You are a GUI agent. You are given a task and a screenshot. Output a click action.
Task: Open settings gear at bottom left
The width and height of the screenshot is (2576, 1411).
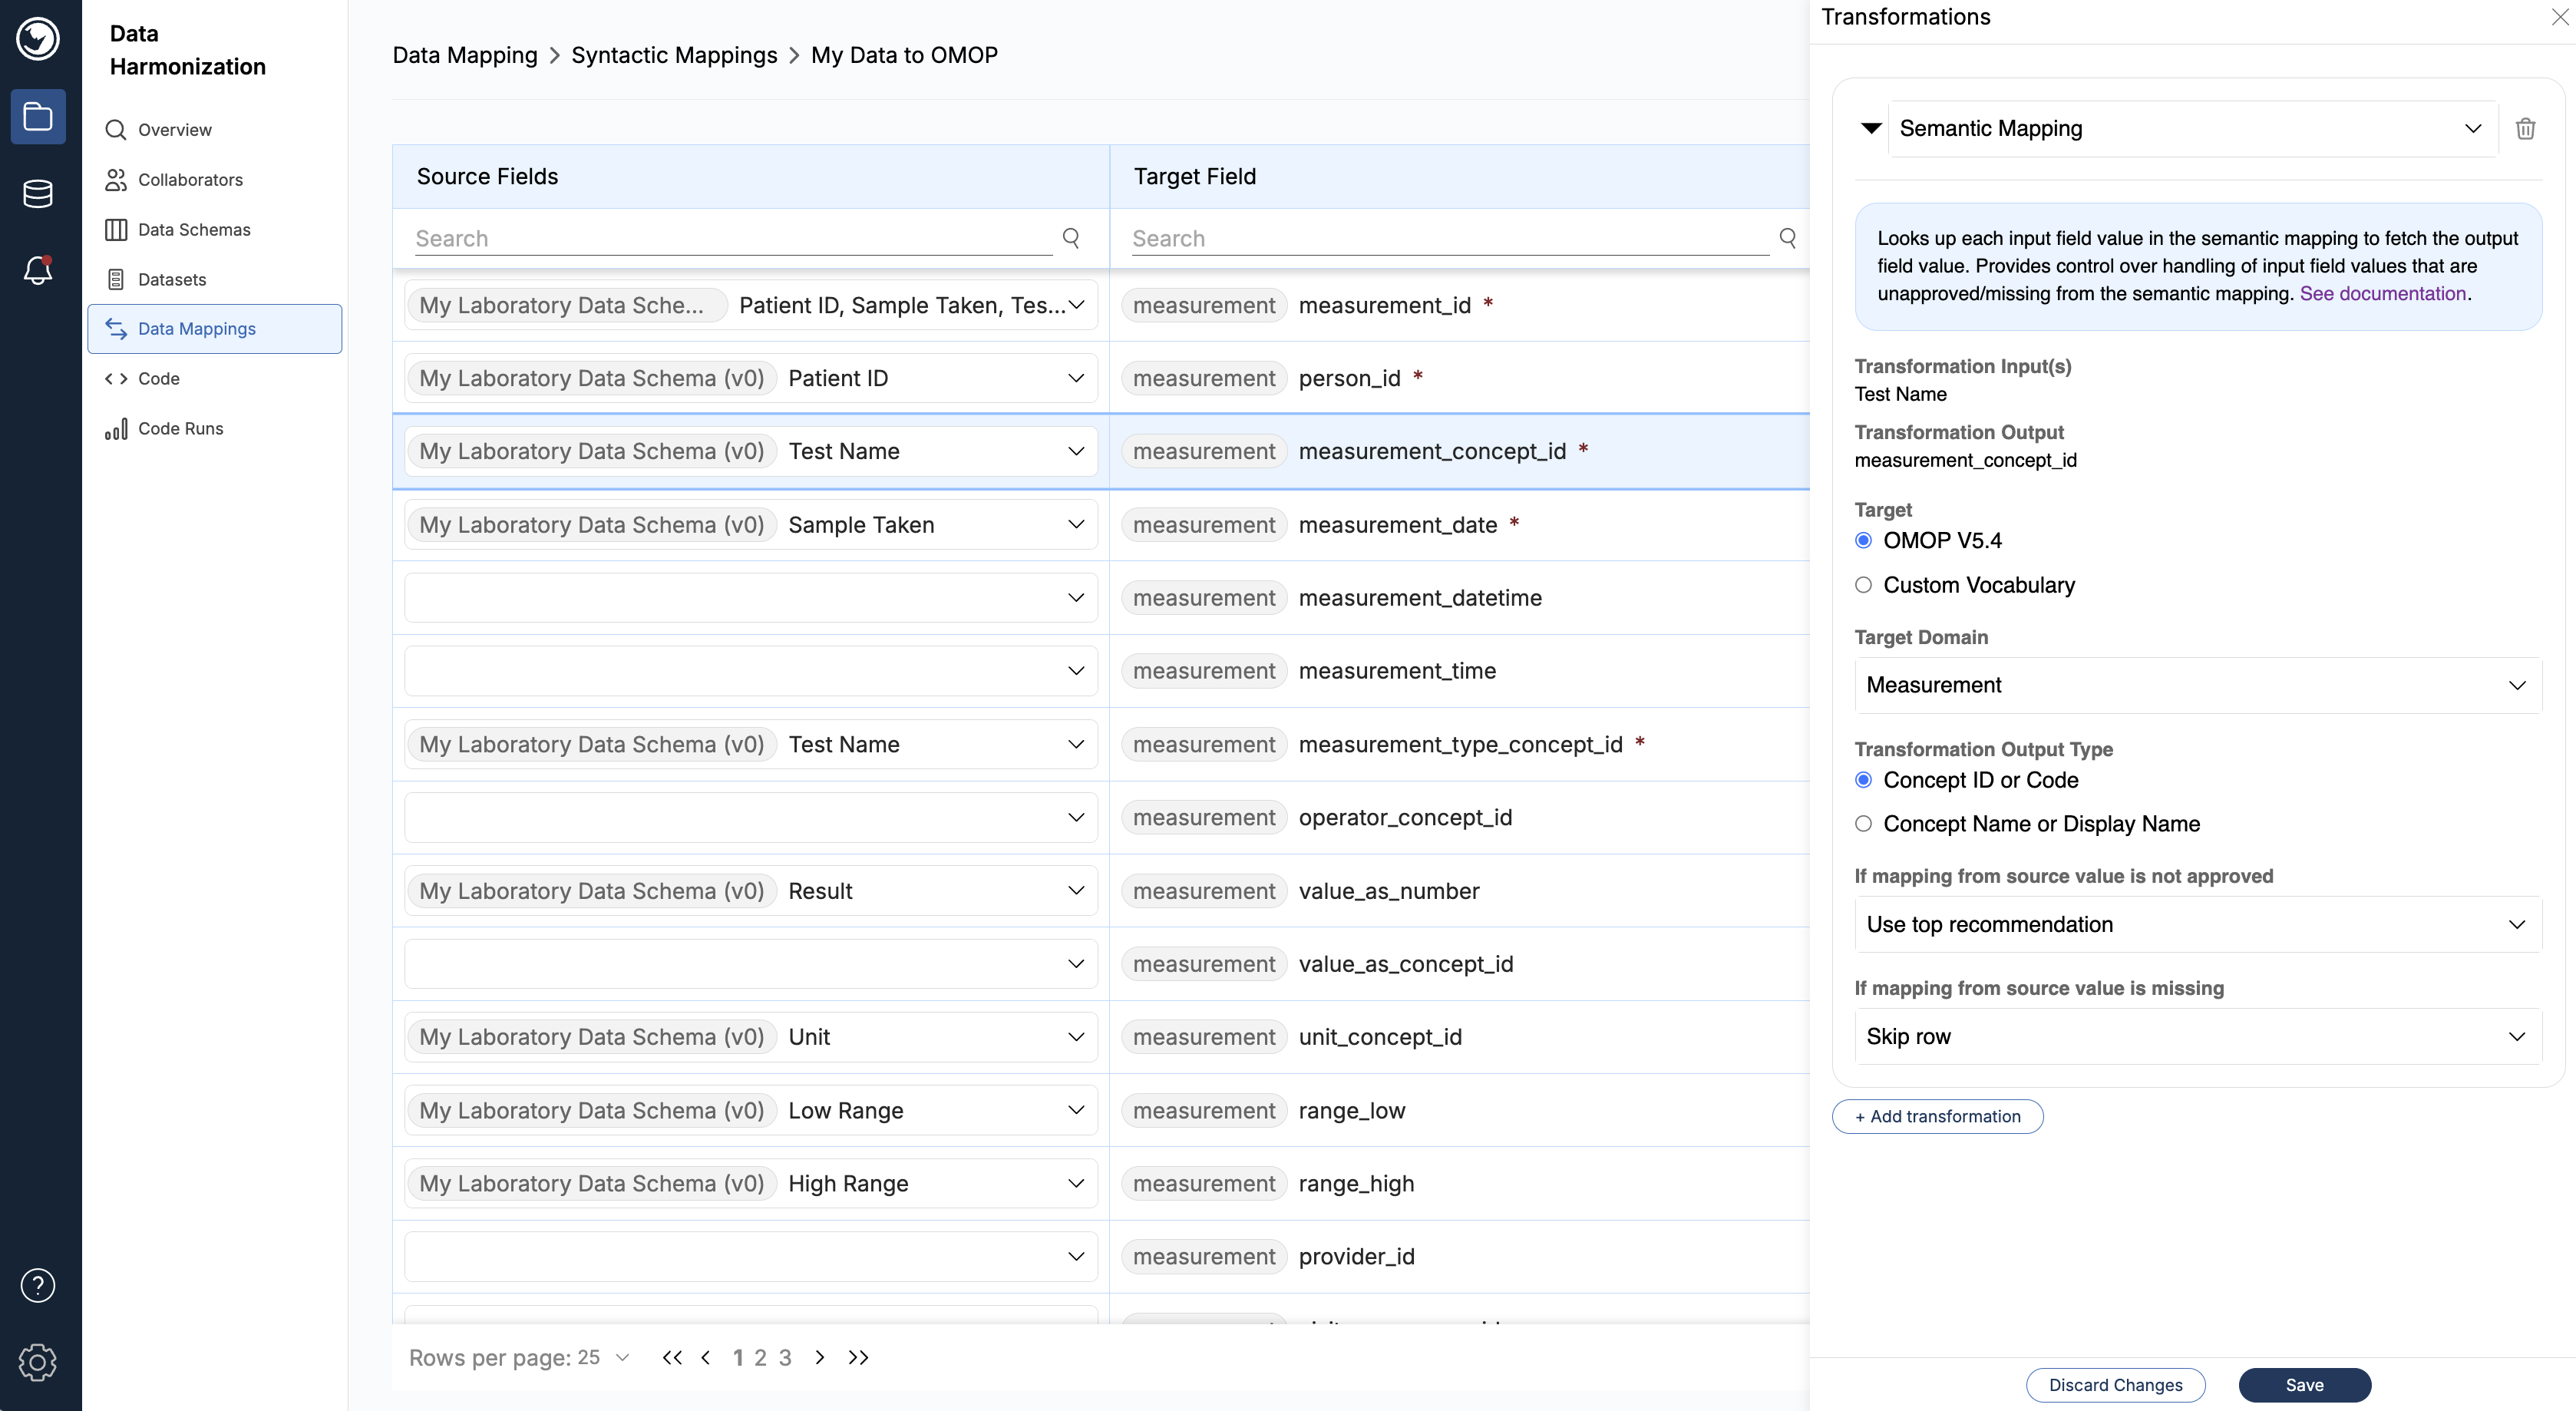click(38, 1362)
